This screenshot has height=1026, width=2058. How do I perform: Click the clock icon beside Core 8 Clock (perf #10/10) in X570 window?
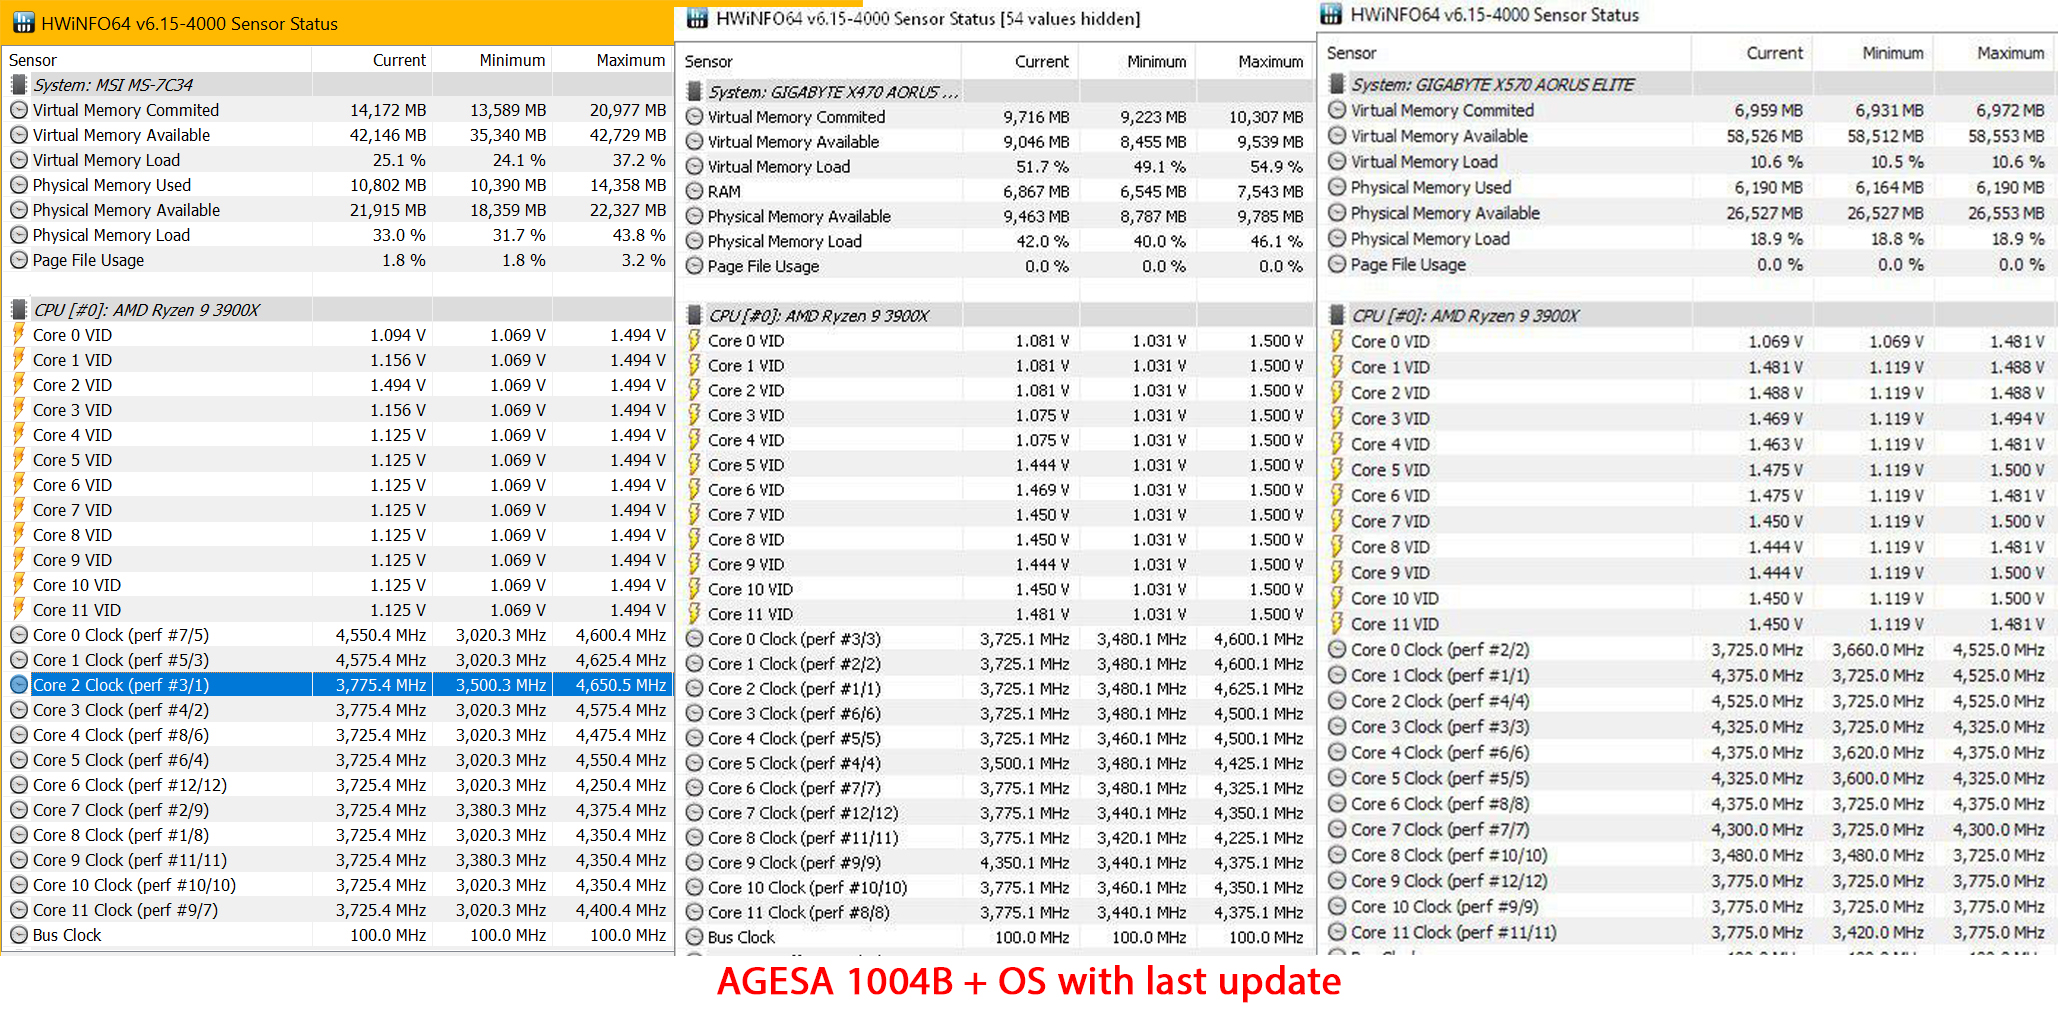tap(1336, 855)
